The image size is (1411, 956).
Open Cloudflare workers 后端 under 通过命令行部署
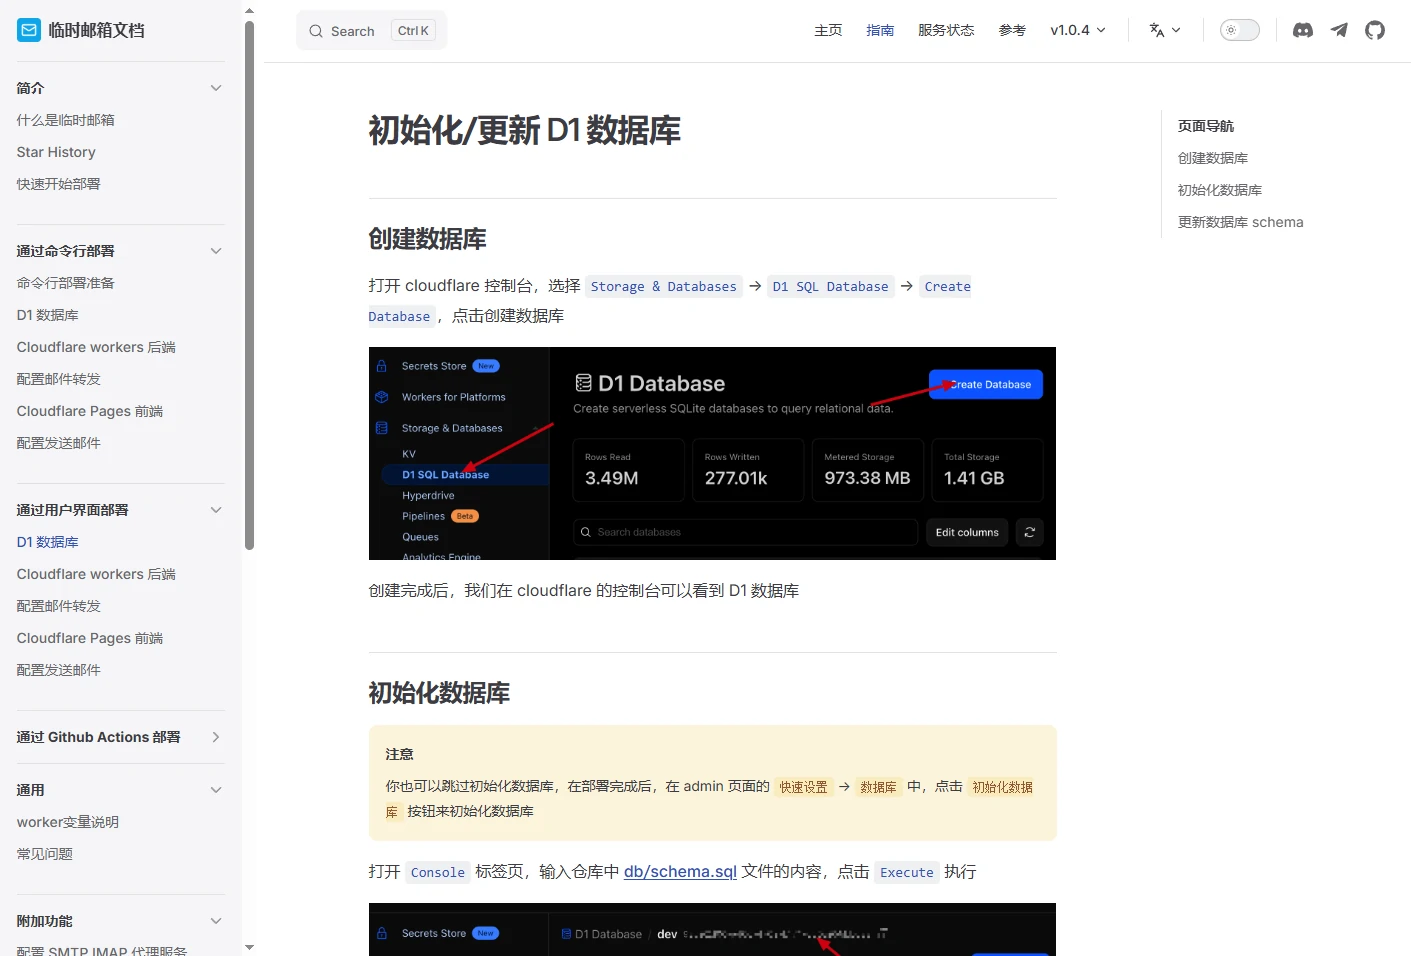[x=96, y=347]
